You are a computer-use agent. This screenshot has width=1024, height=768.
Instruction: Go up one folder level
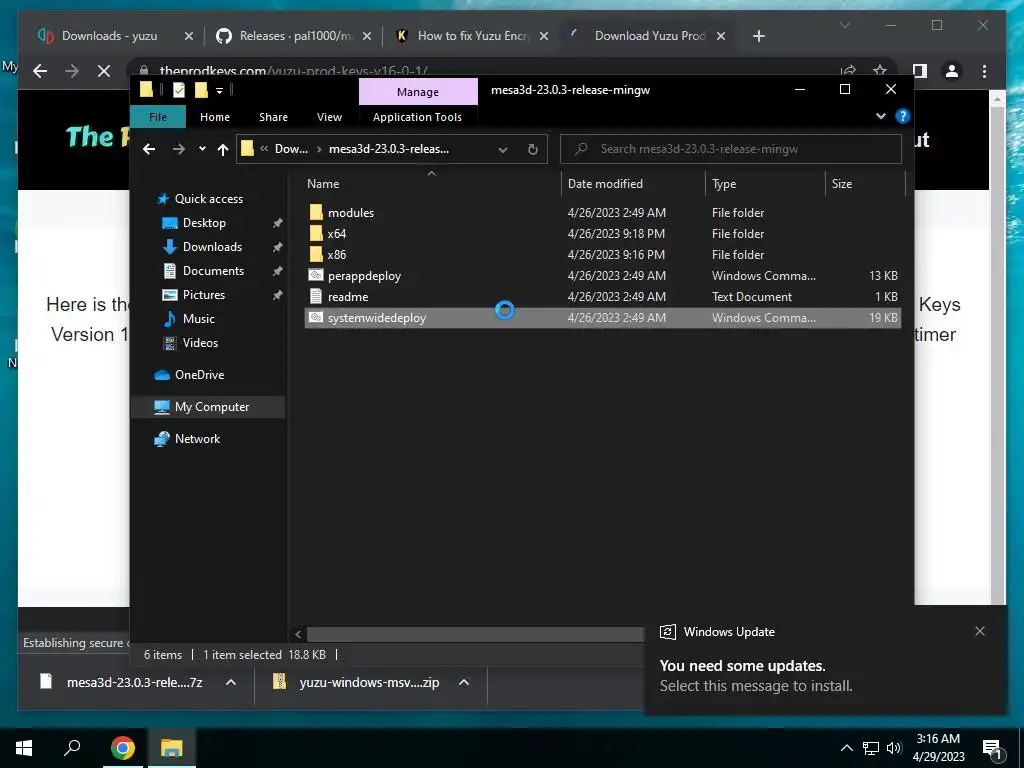(223, 150)
